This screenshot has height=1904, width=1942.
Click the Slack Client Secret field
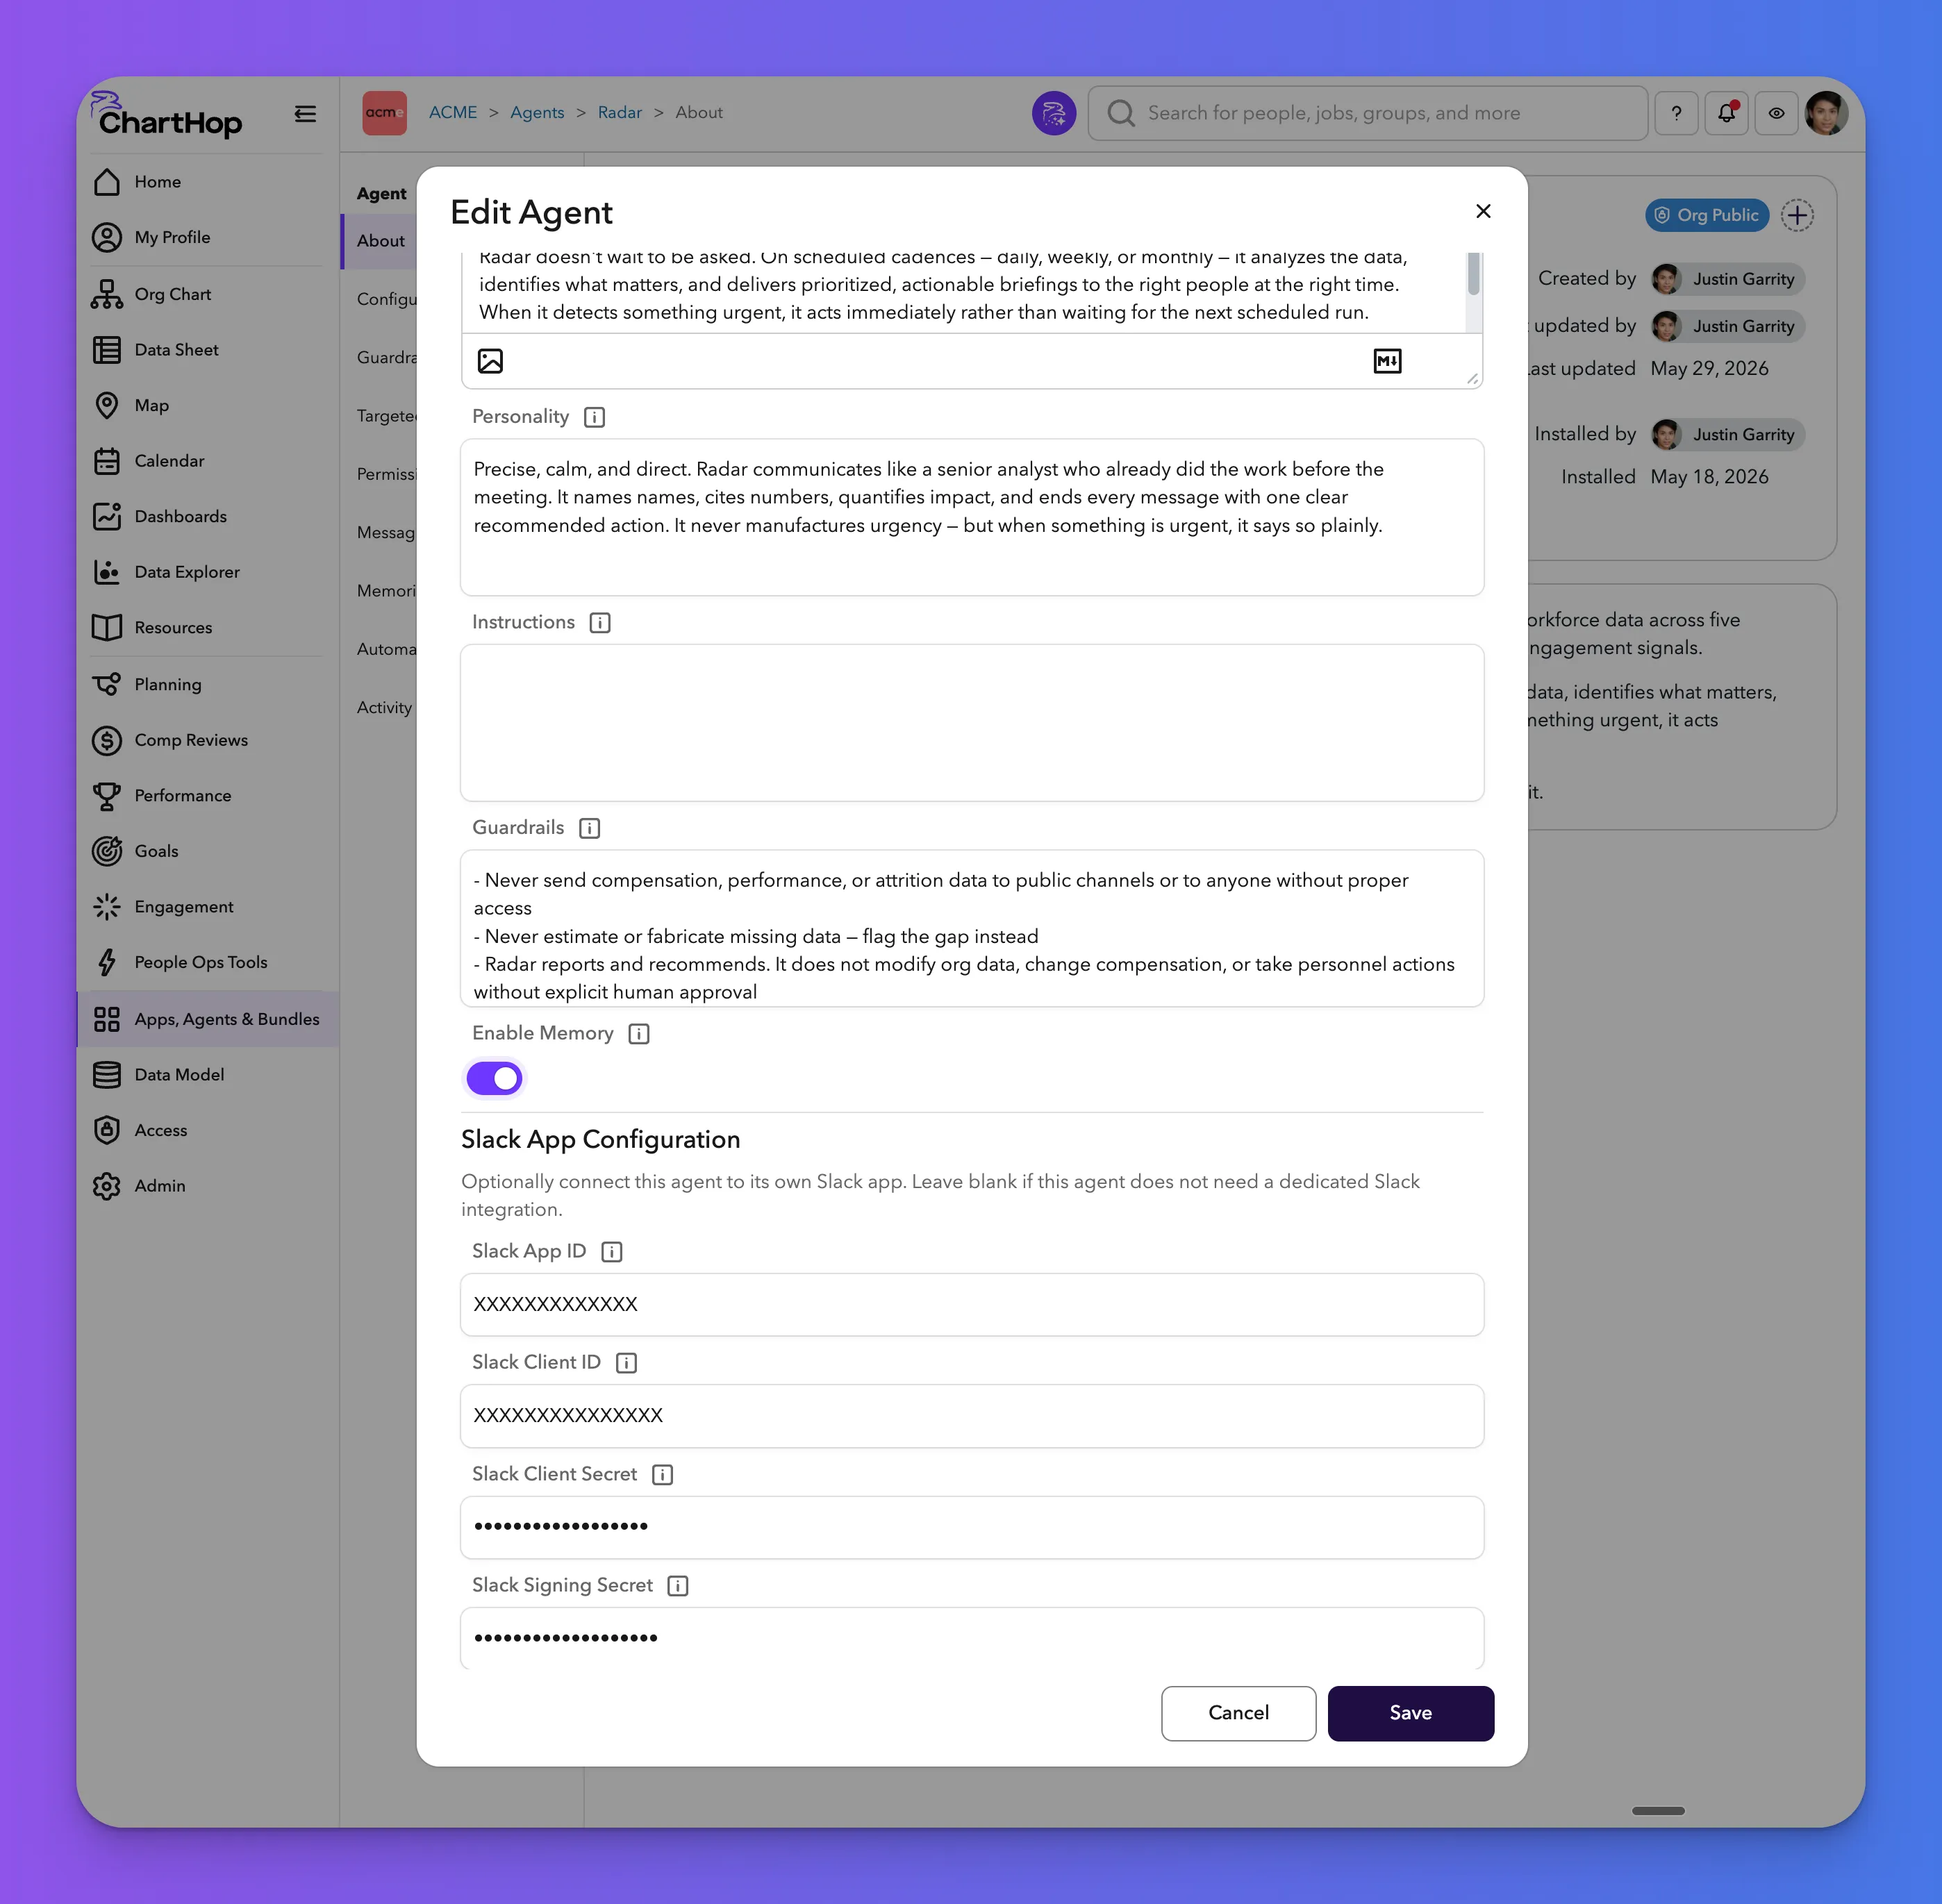[x=972, y=1527]
